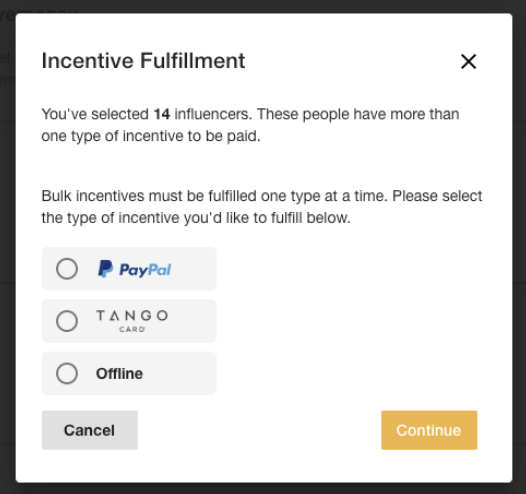Click the bold 14 influencer count
Screen dimensions: 526x494
click(162, 114)
